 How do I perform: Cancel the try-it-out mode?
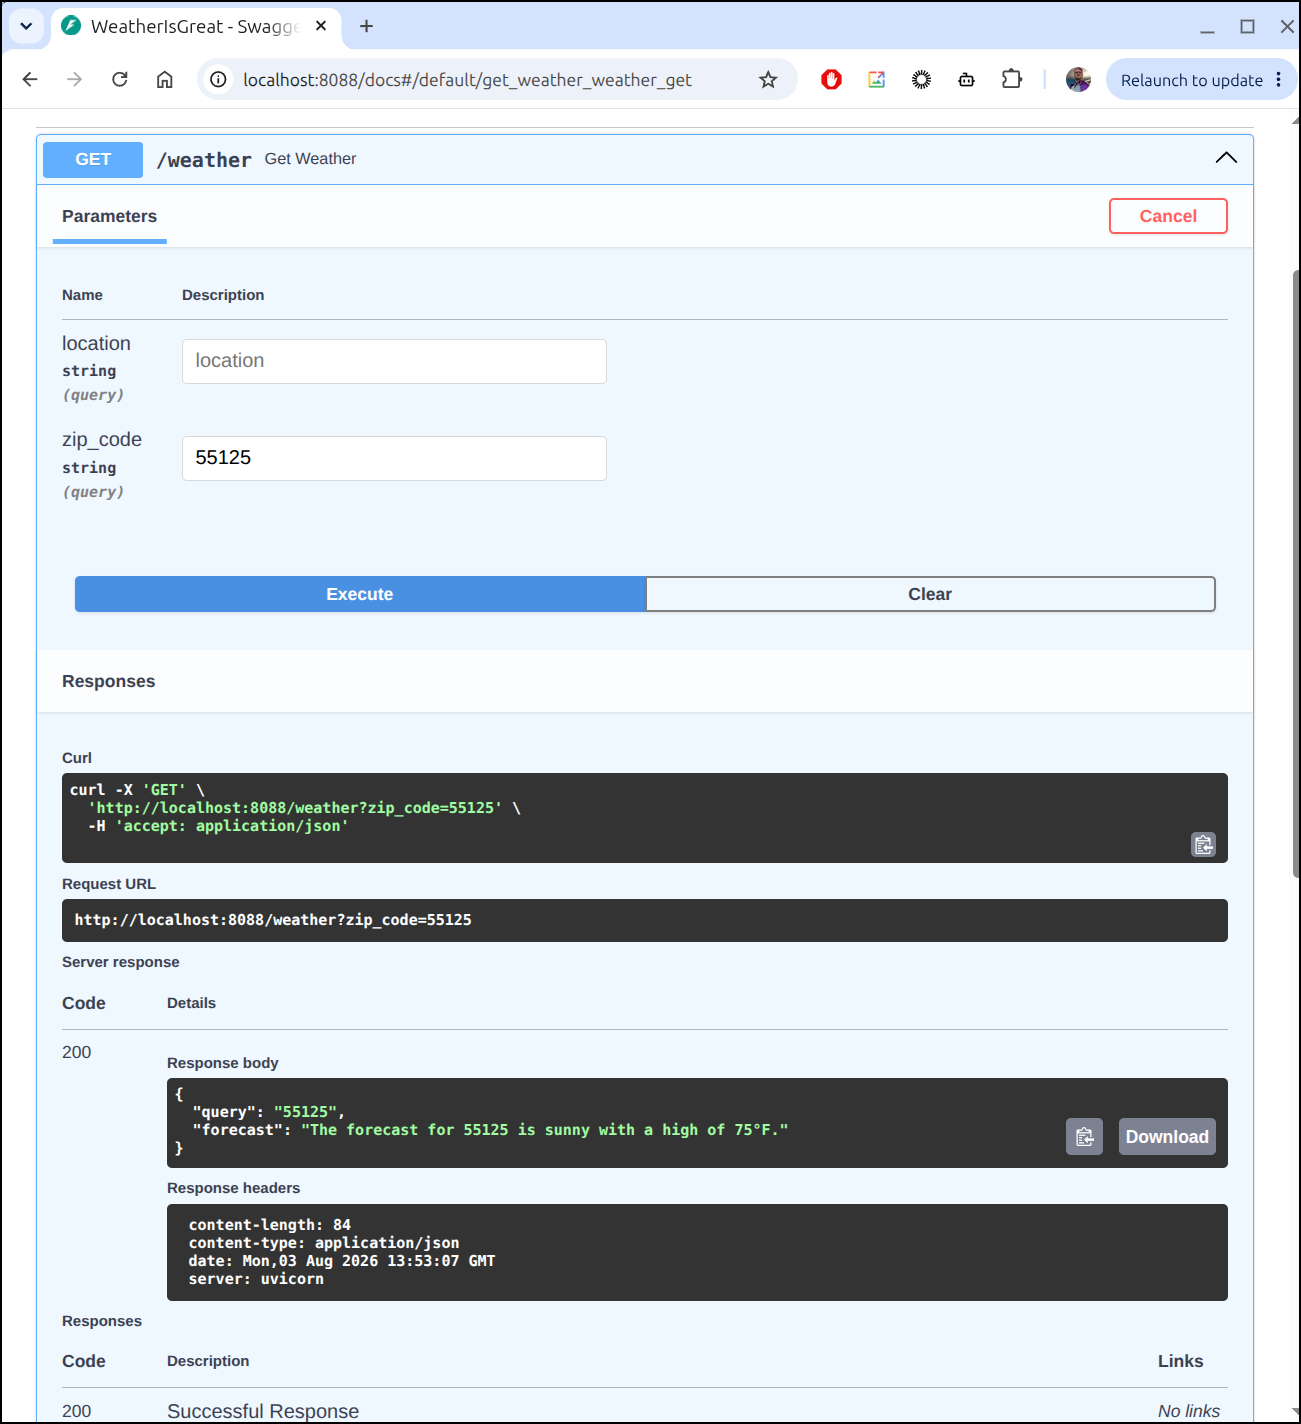point(1168,216)
